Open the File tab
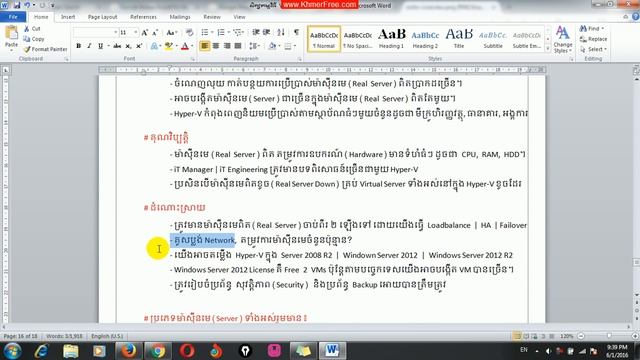 [x=13, y=17]
